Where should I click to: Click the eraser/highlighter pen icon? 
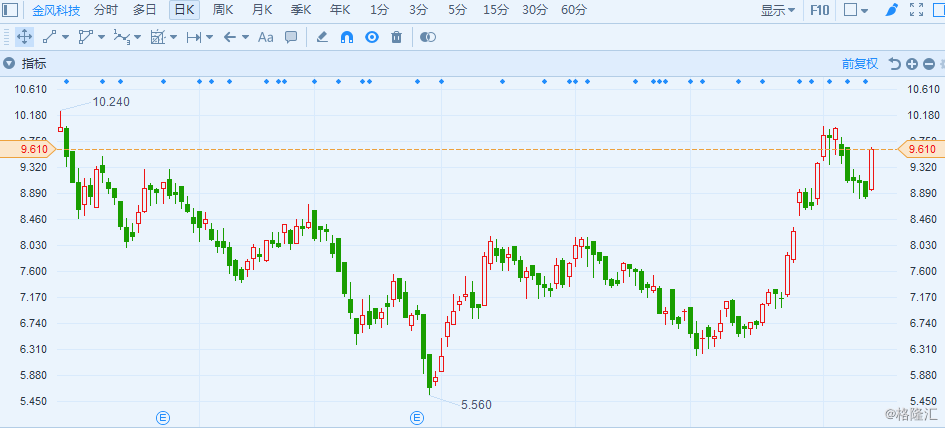point(322,37)
